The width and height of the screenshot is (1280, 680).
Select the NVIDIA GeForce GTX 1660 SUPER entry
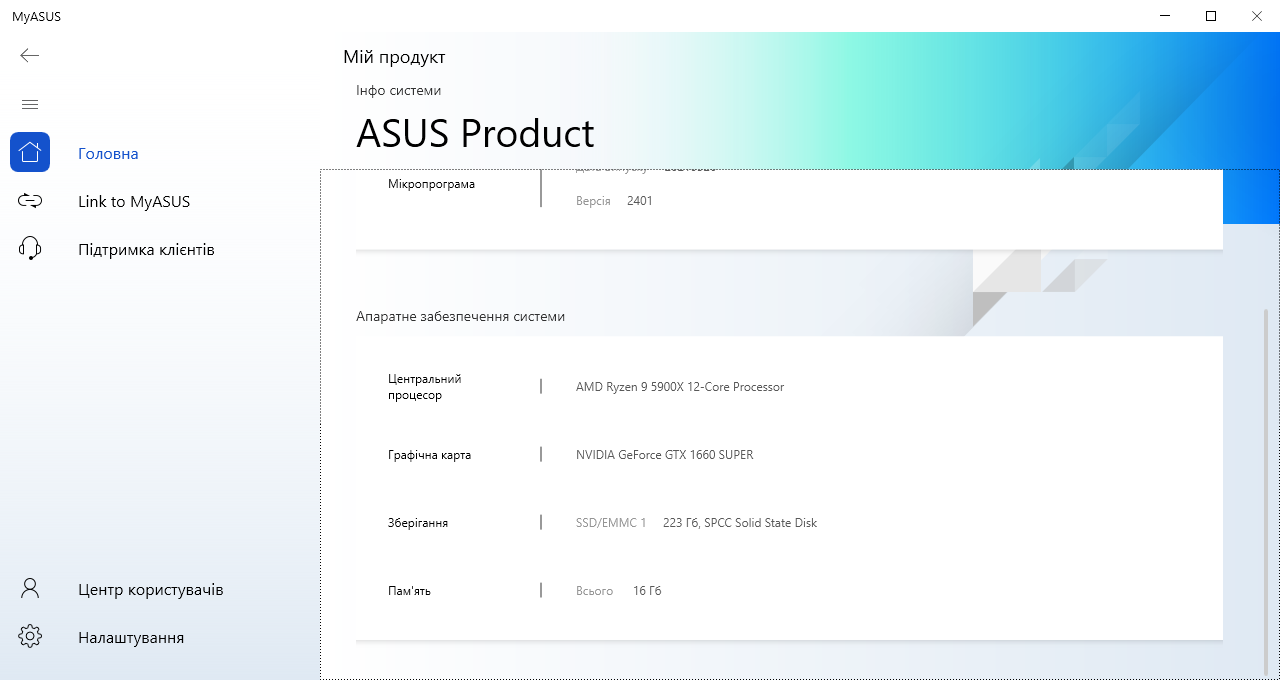click(664, 454)
